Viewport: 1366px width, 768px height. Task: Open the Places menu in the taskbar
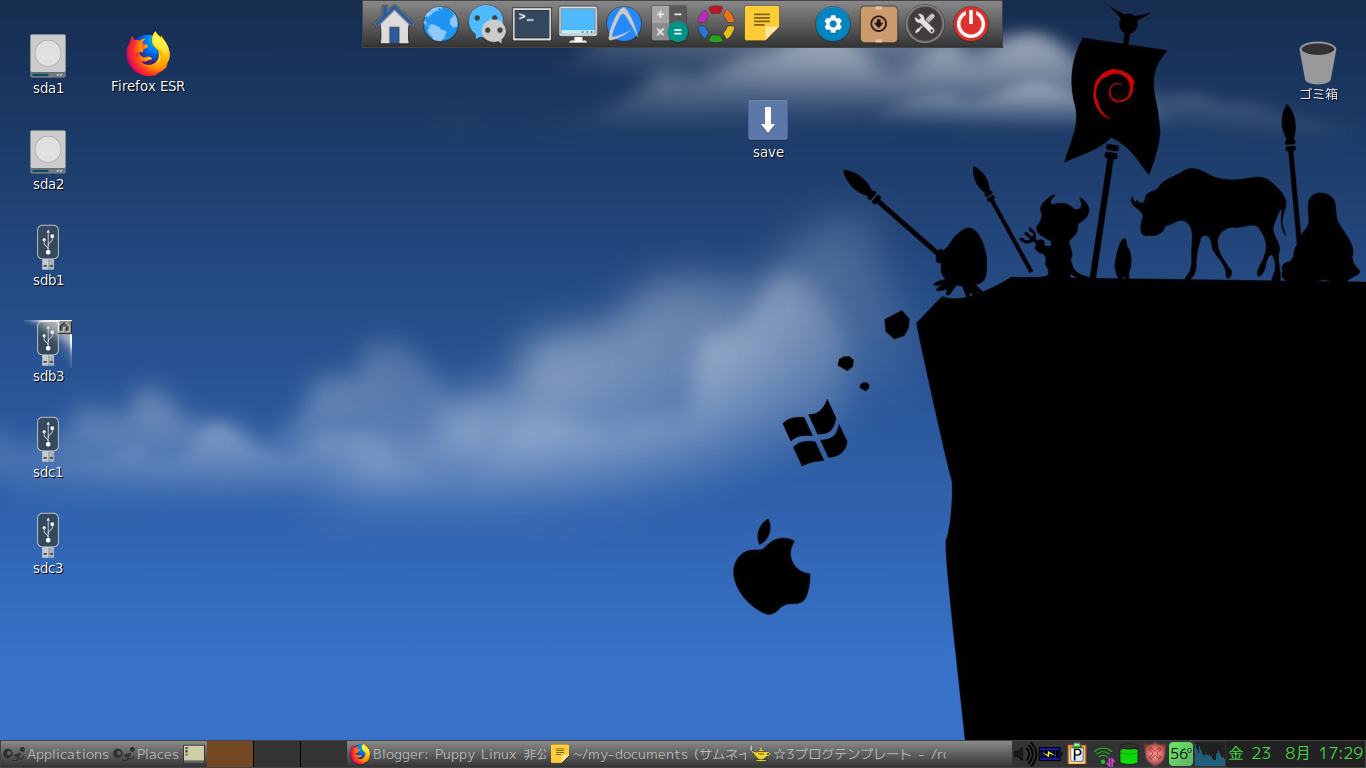click(146, 754)
